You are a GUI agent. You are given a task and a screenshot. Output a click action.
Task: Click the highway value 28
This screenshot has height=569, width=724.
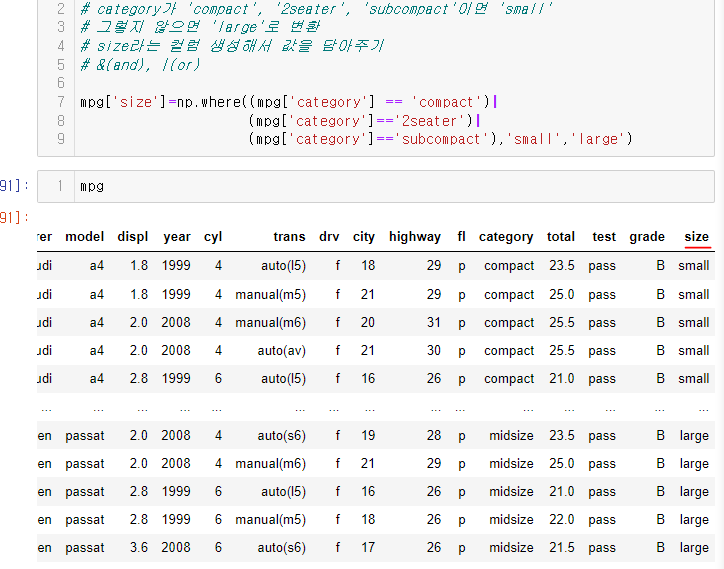coord(434,436)
